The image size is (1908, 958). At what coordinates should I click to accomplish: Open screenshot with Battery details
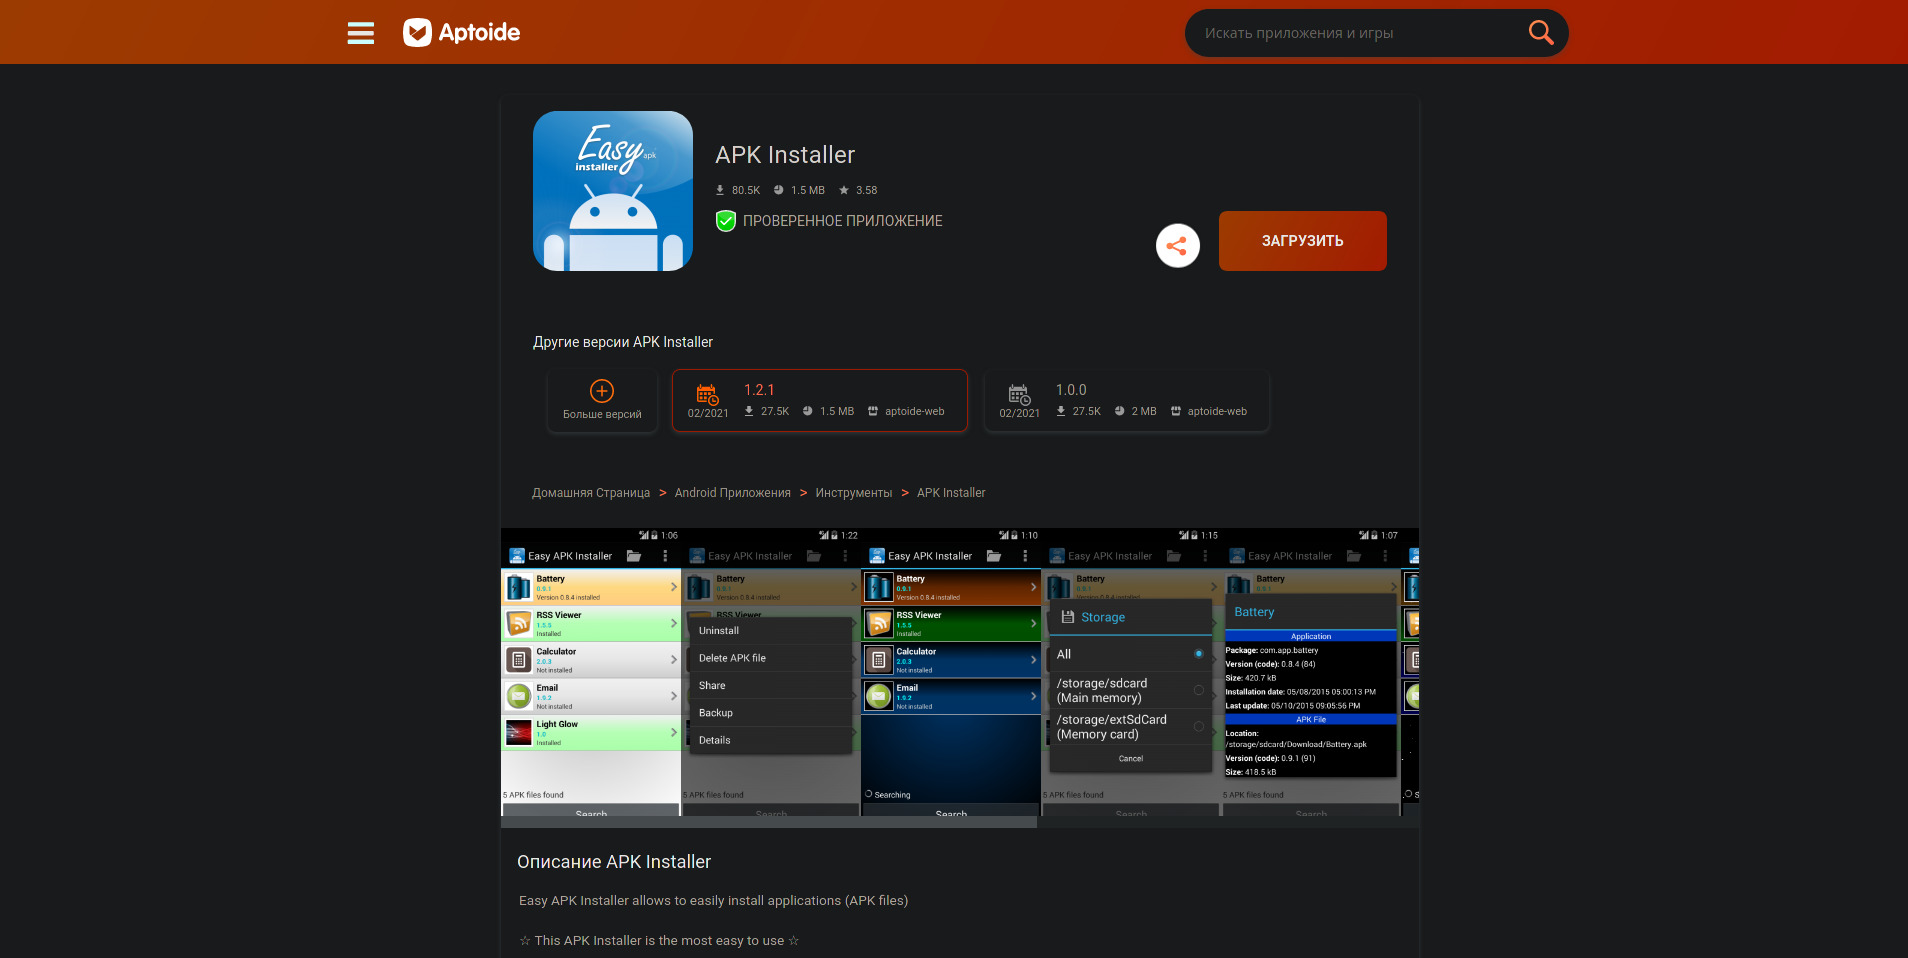pos(1311,672)
